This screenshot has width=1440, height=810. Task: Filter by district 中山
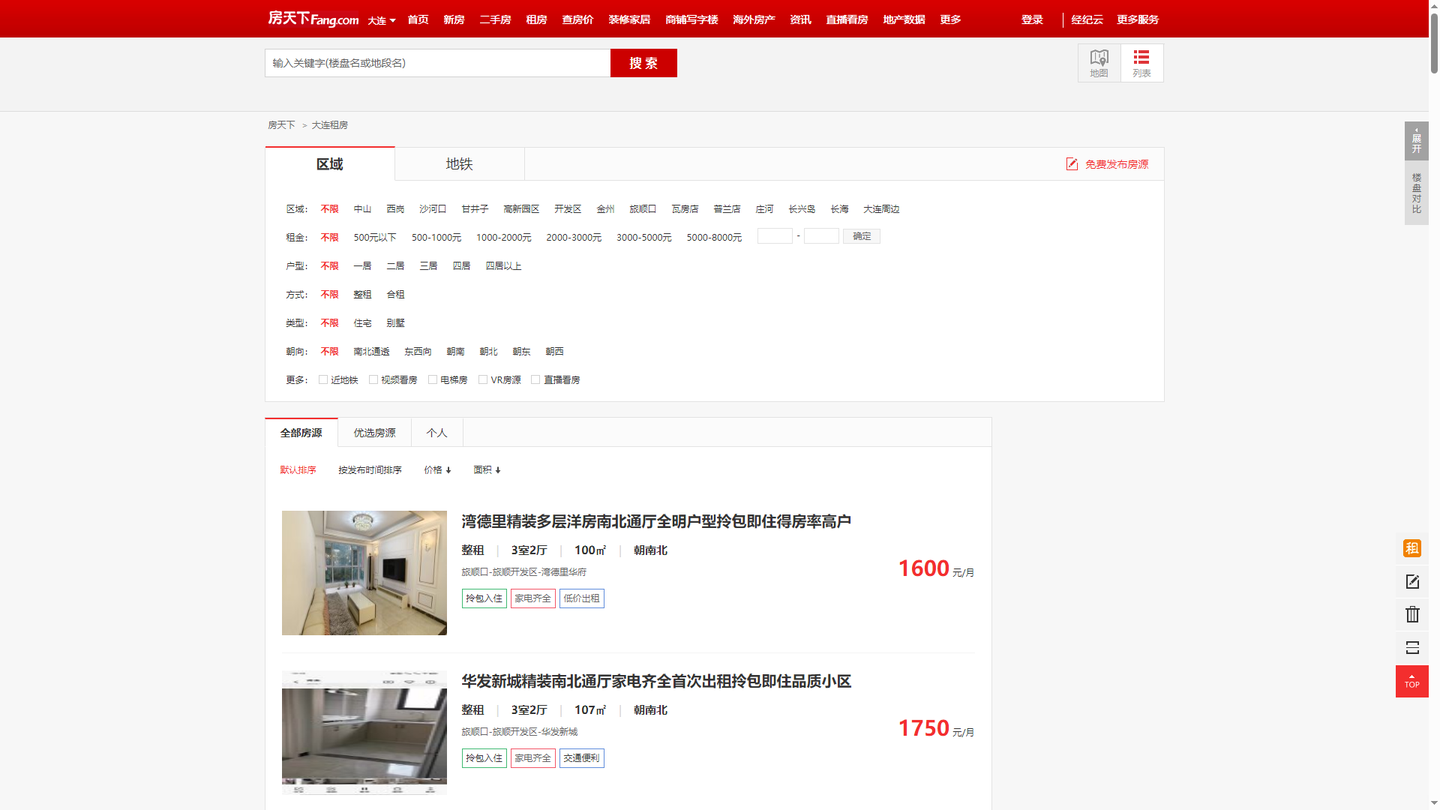(x=362, y=209)
